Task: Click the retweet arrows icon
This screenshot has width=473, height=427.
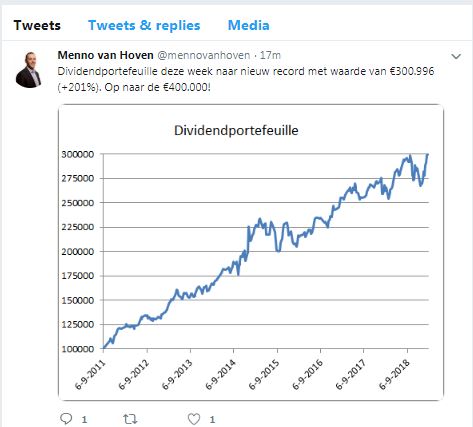Action: [x=130, y=419]
